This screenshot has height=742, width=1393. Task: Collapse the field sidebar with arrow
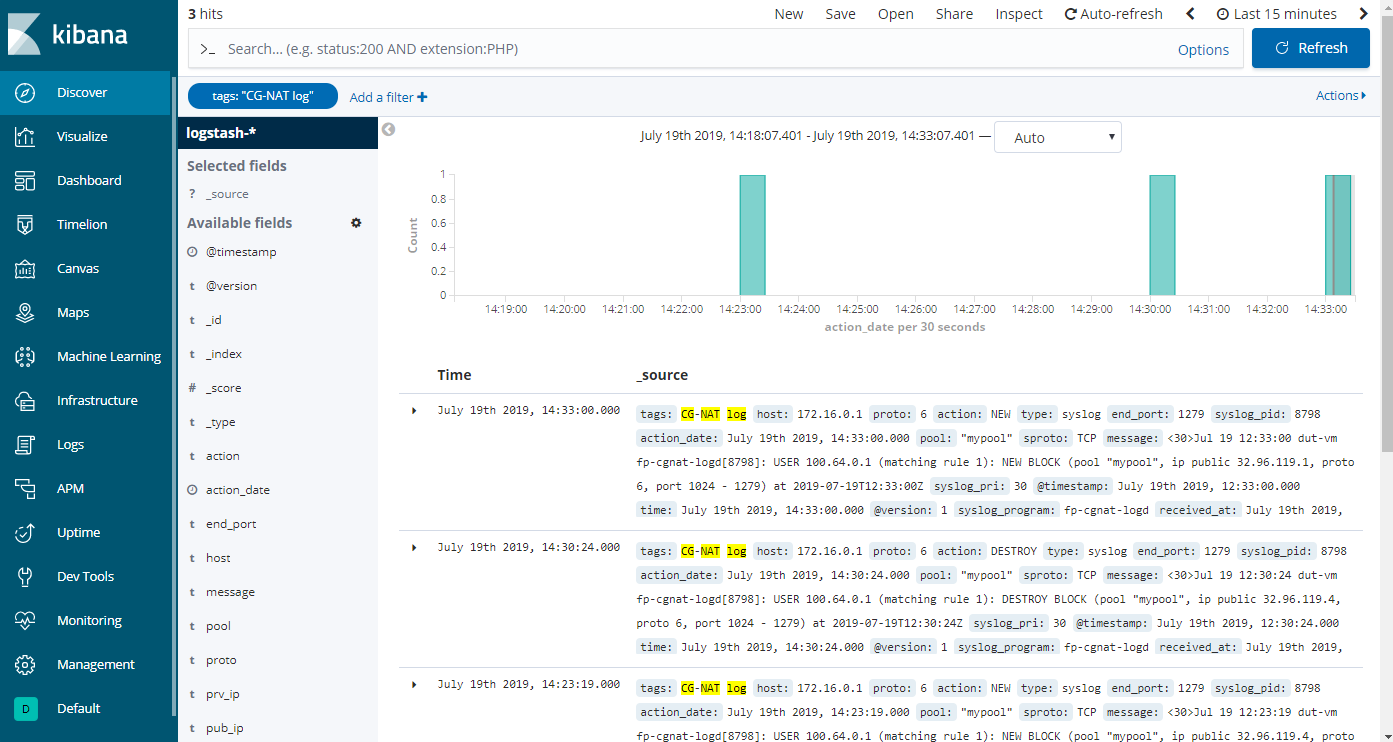[x=389, y=129]
